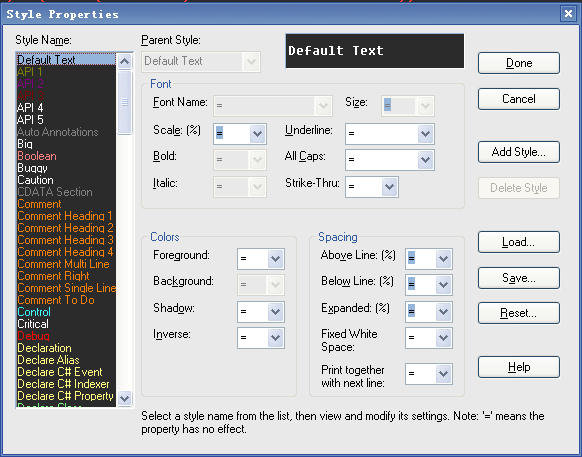Image resolution: width=582 pixels, height=457 pixels.
Task: Select the Declare Alias style
Action: pos(66,360)
